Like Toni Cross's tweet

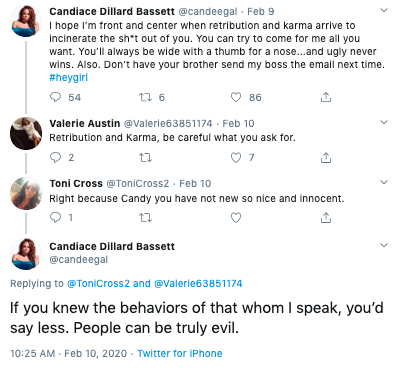236,218
